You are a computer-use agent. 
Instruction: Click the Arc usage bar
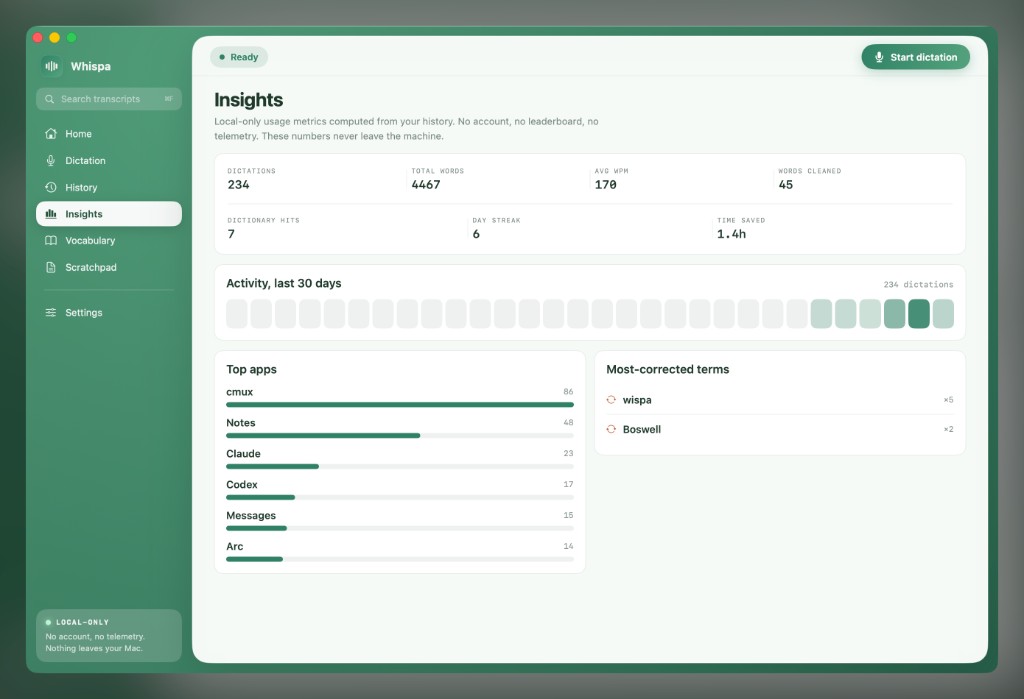(400, 559)
